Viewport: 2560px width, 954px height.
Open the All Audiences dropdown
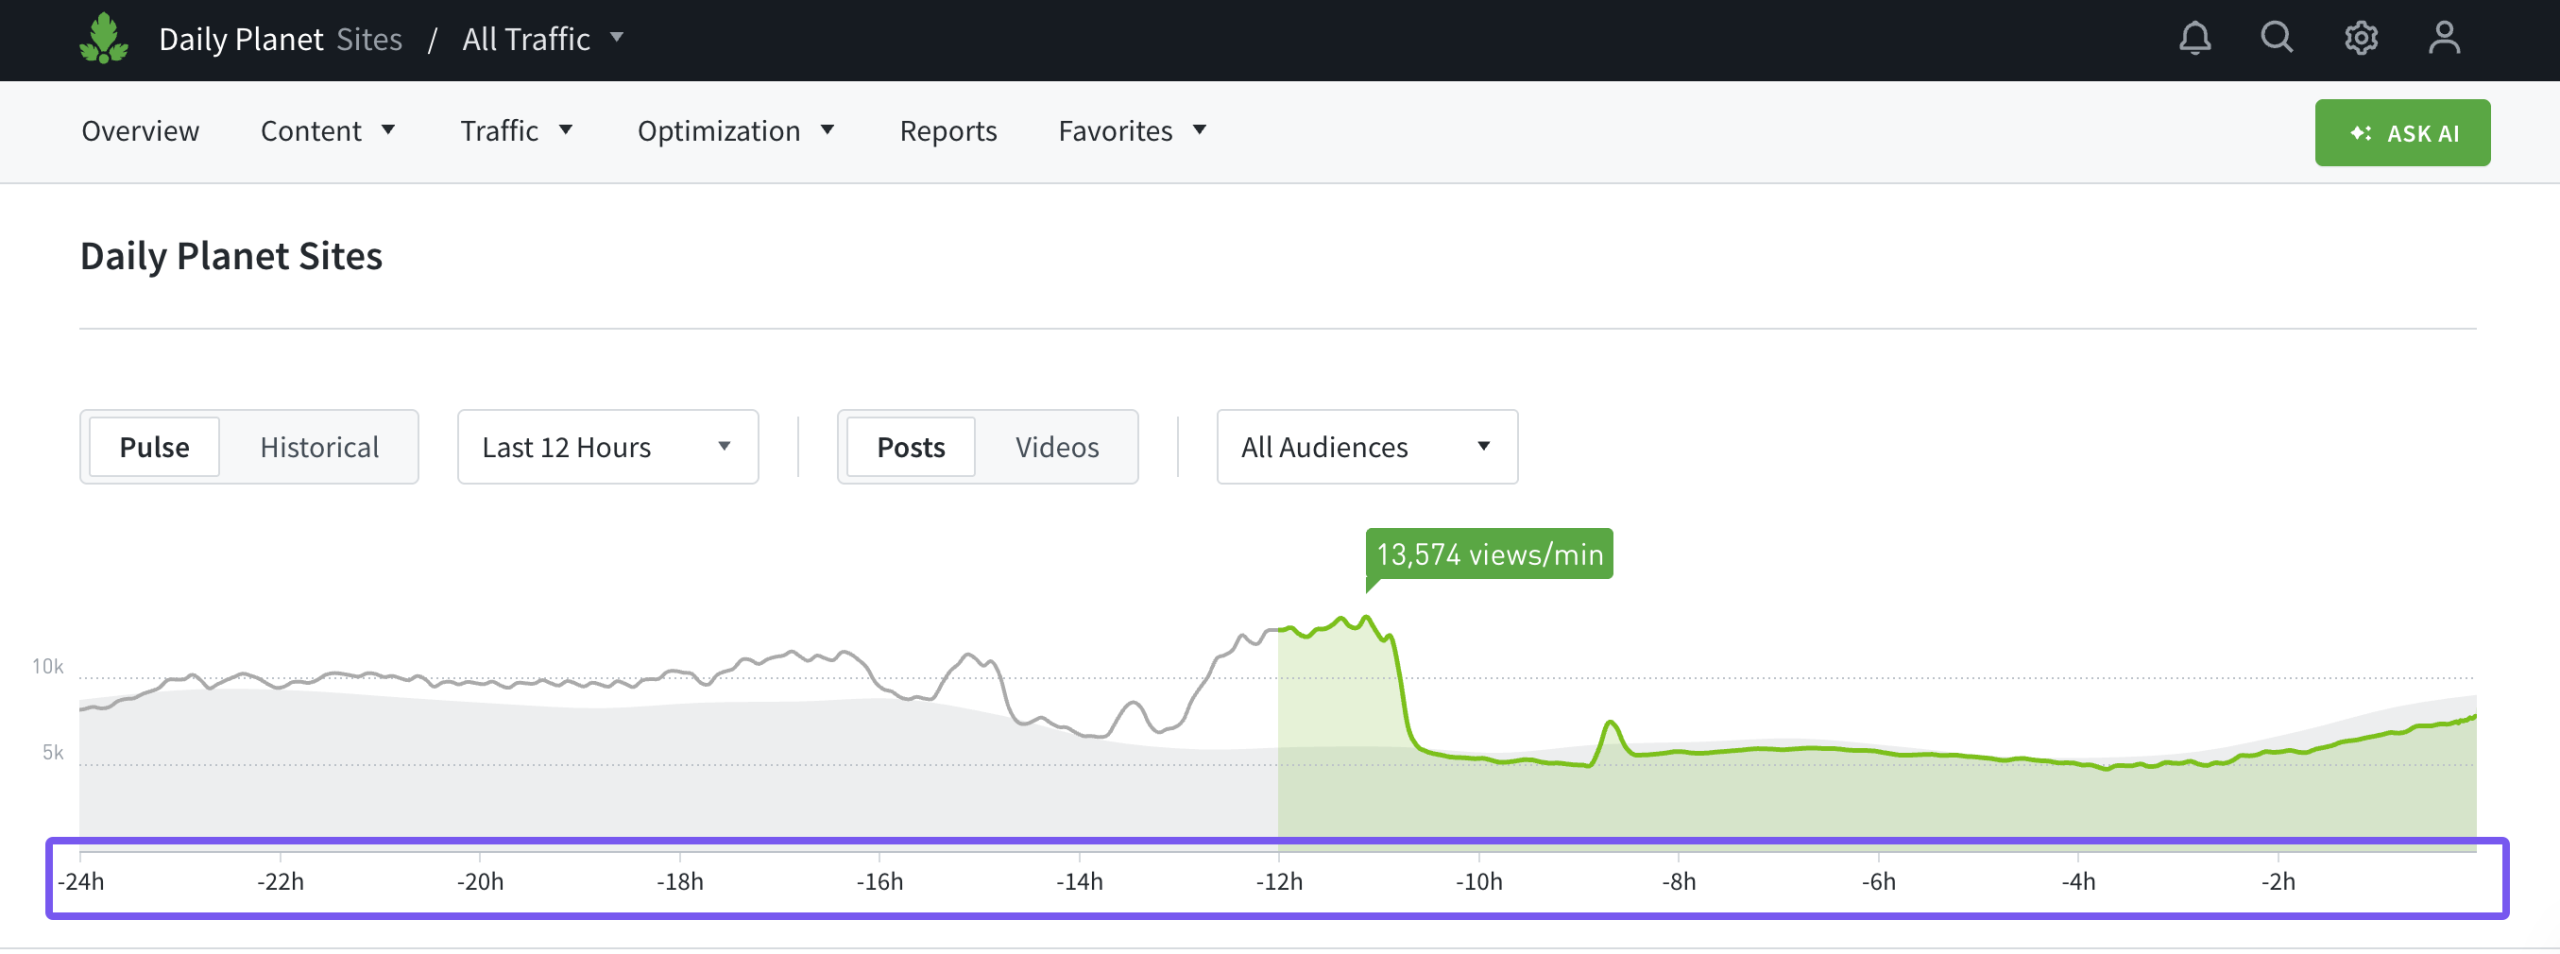(x=1366, y=447)
